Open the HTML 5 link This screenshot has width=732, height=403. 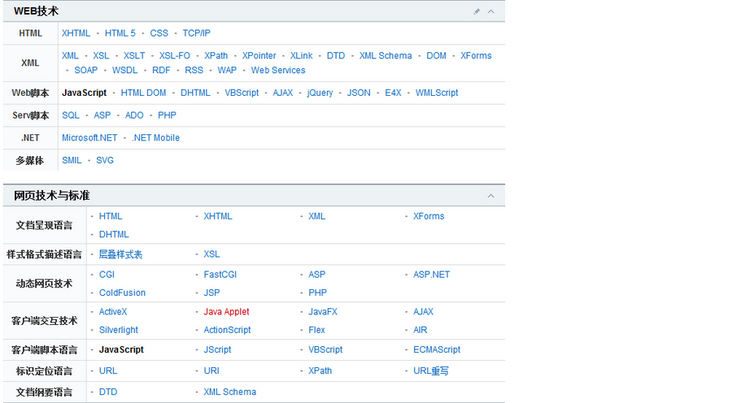pyautogui.click(x=120, y=33)
